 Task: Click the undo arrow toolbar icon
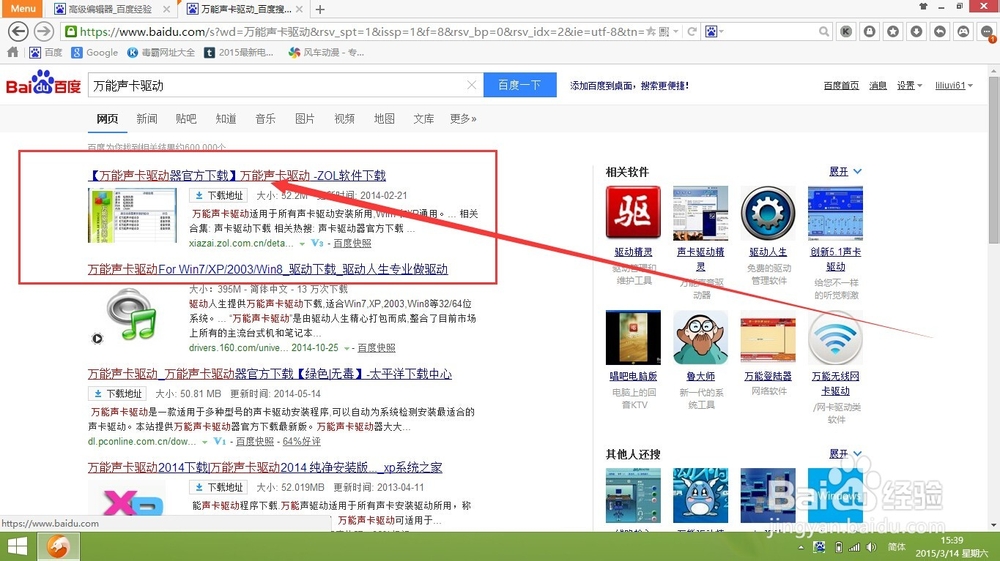940,31
